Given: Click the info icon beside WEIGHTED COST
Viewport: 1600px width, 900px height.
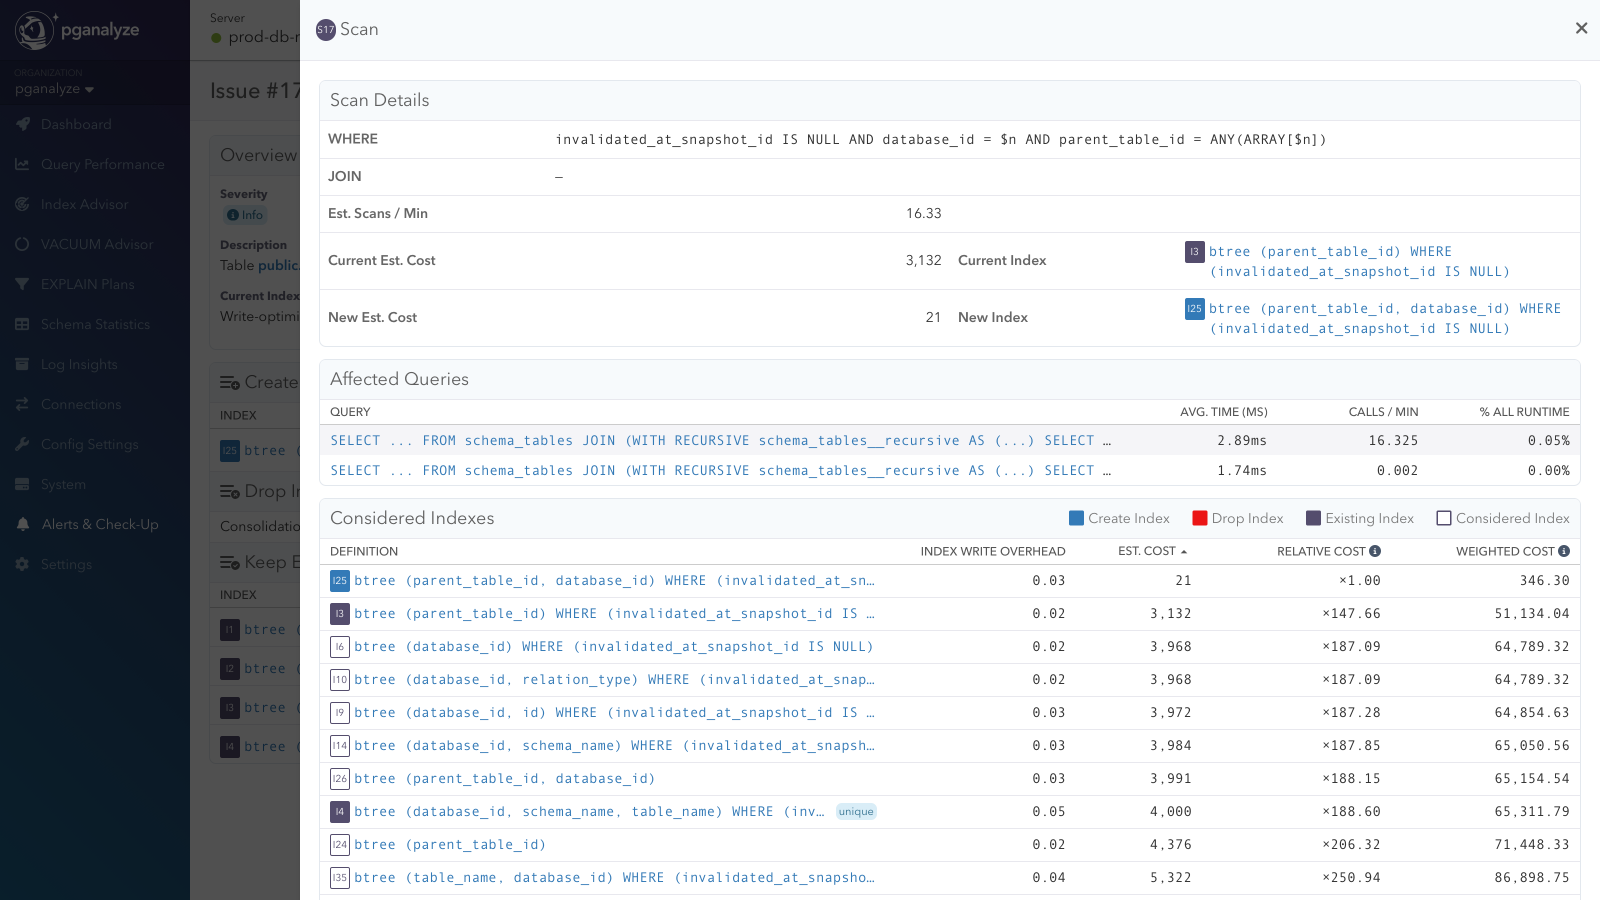Looking at the screenshot, I should 1564,551.
